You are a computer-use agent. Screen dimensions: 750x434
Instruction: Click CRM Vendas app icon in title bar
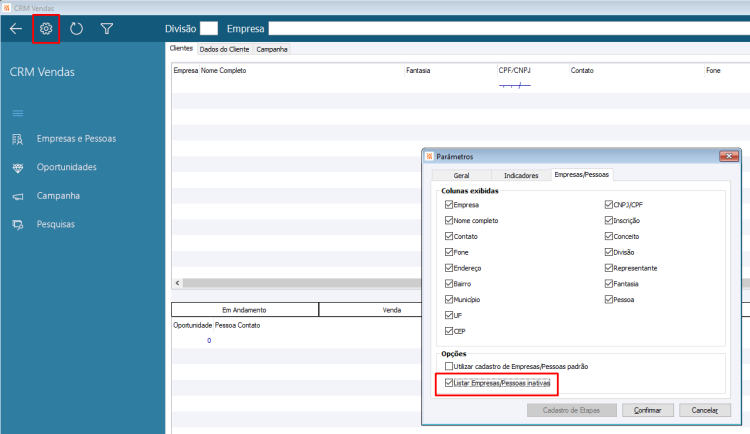(6, 8)
